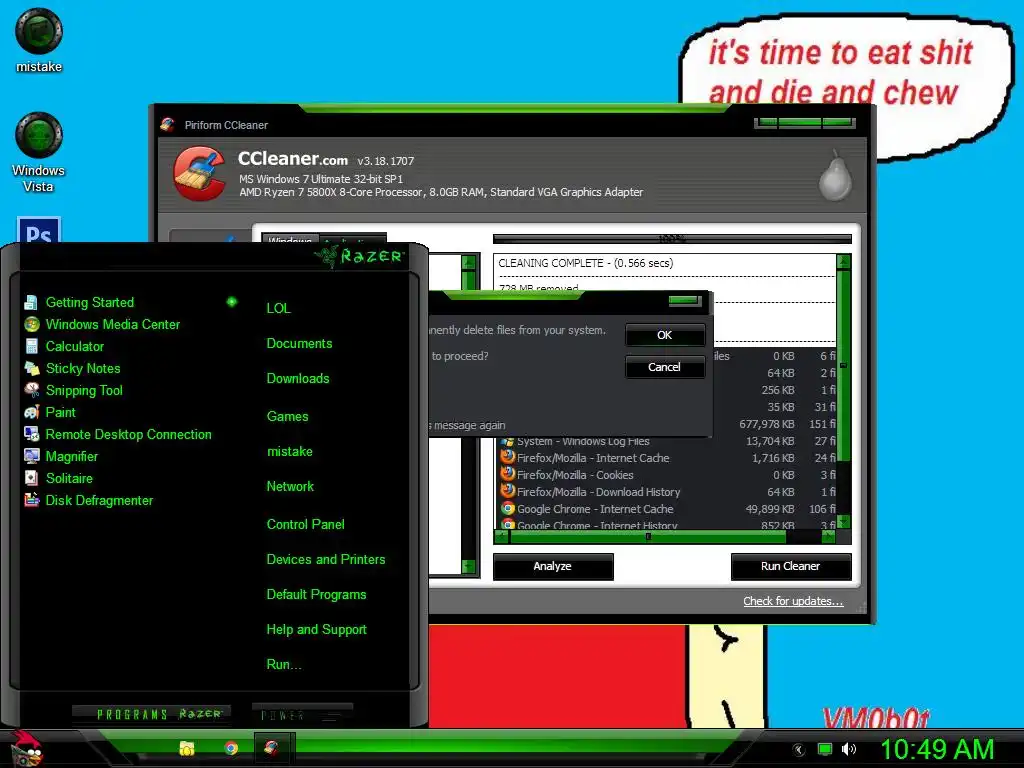Click the Firefox icon beside Cookies row
Image resolution: width=1024 pixels, height=768 pixels.
tap(507, 474)
